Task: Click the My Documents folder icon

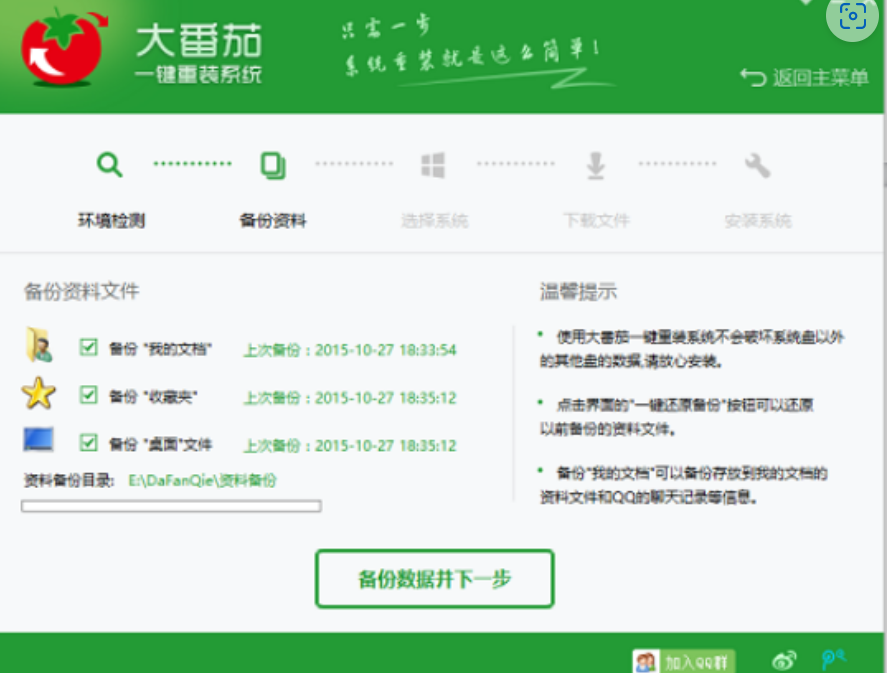Action: pos(38,347)
